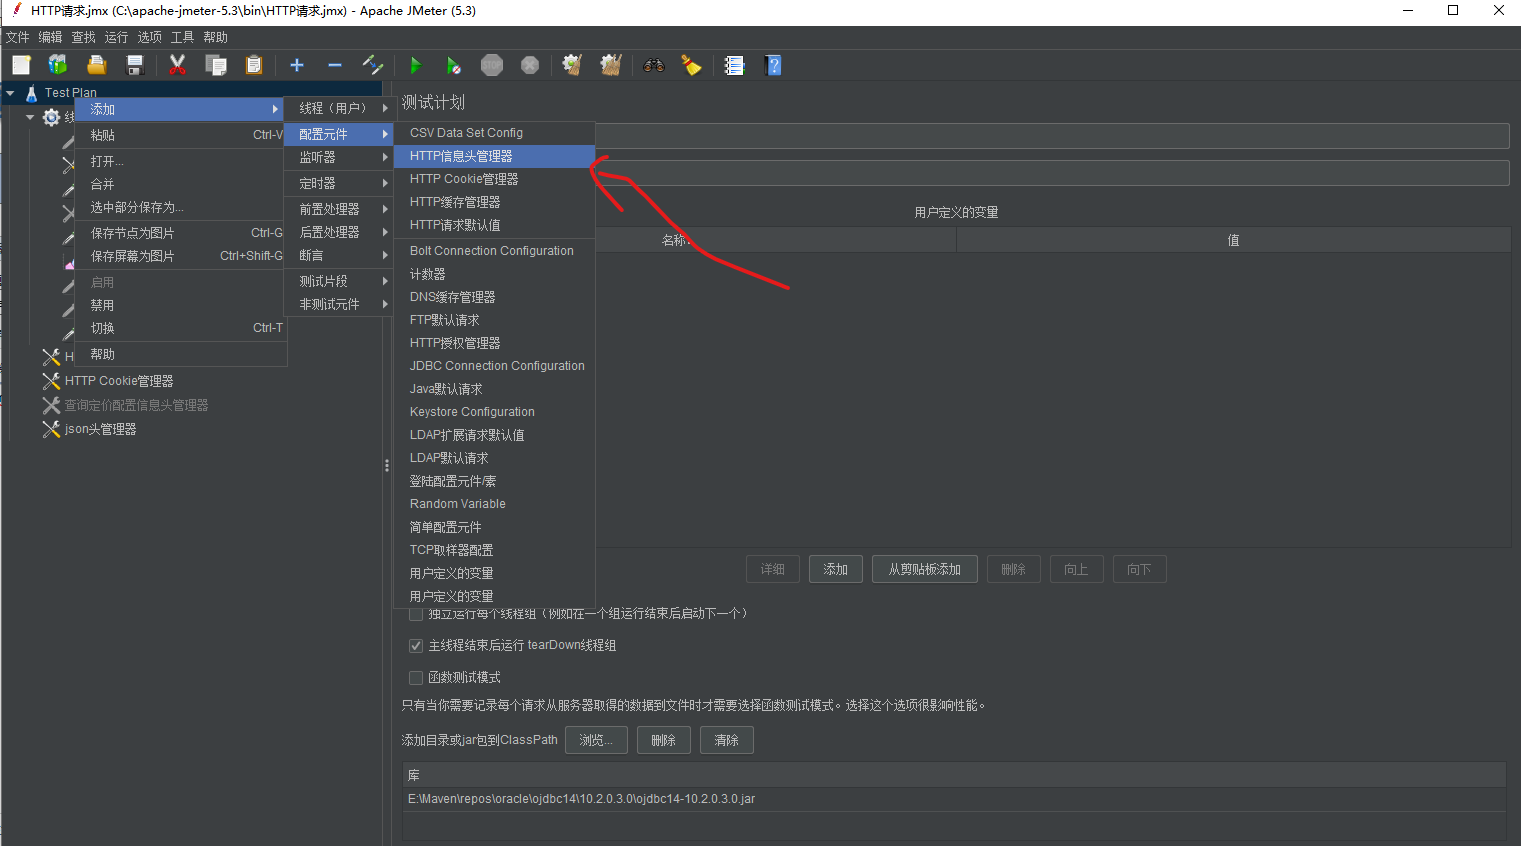Open the 编辑 menu
The height and width of the screenshot is (846, 1521).
tap(51, 37)
